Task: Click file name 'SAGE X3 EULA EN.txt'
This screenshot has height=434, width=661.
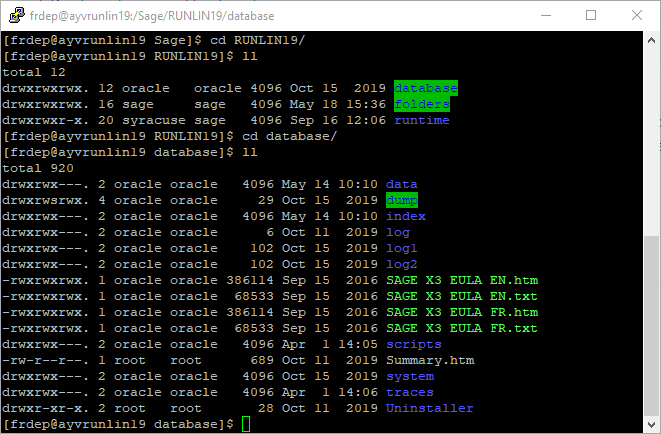Action: 462,296
